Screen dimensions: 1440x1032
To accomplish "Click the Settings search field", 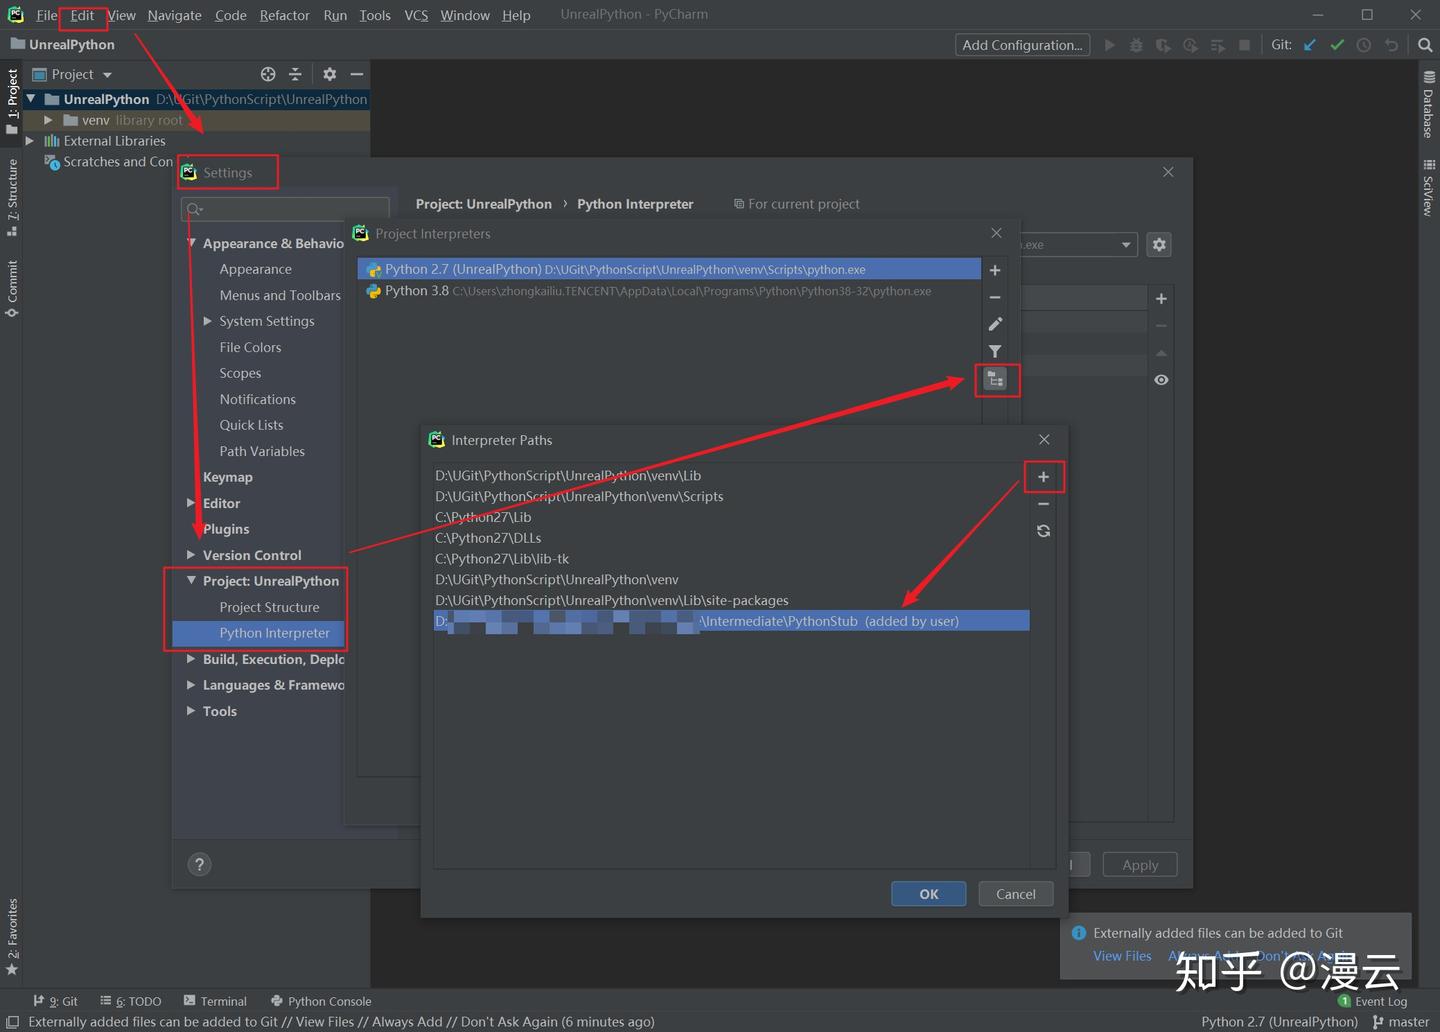I will 285,209.
